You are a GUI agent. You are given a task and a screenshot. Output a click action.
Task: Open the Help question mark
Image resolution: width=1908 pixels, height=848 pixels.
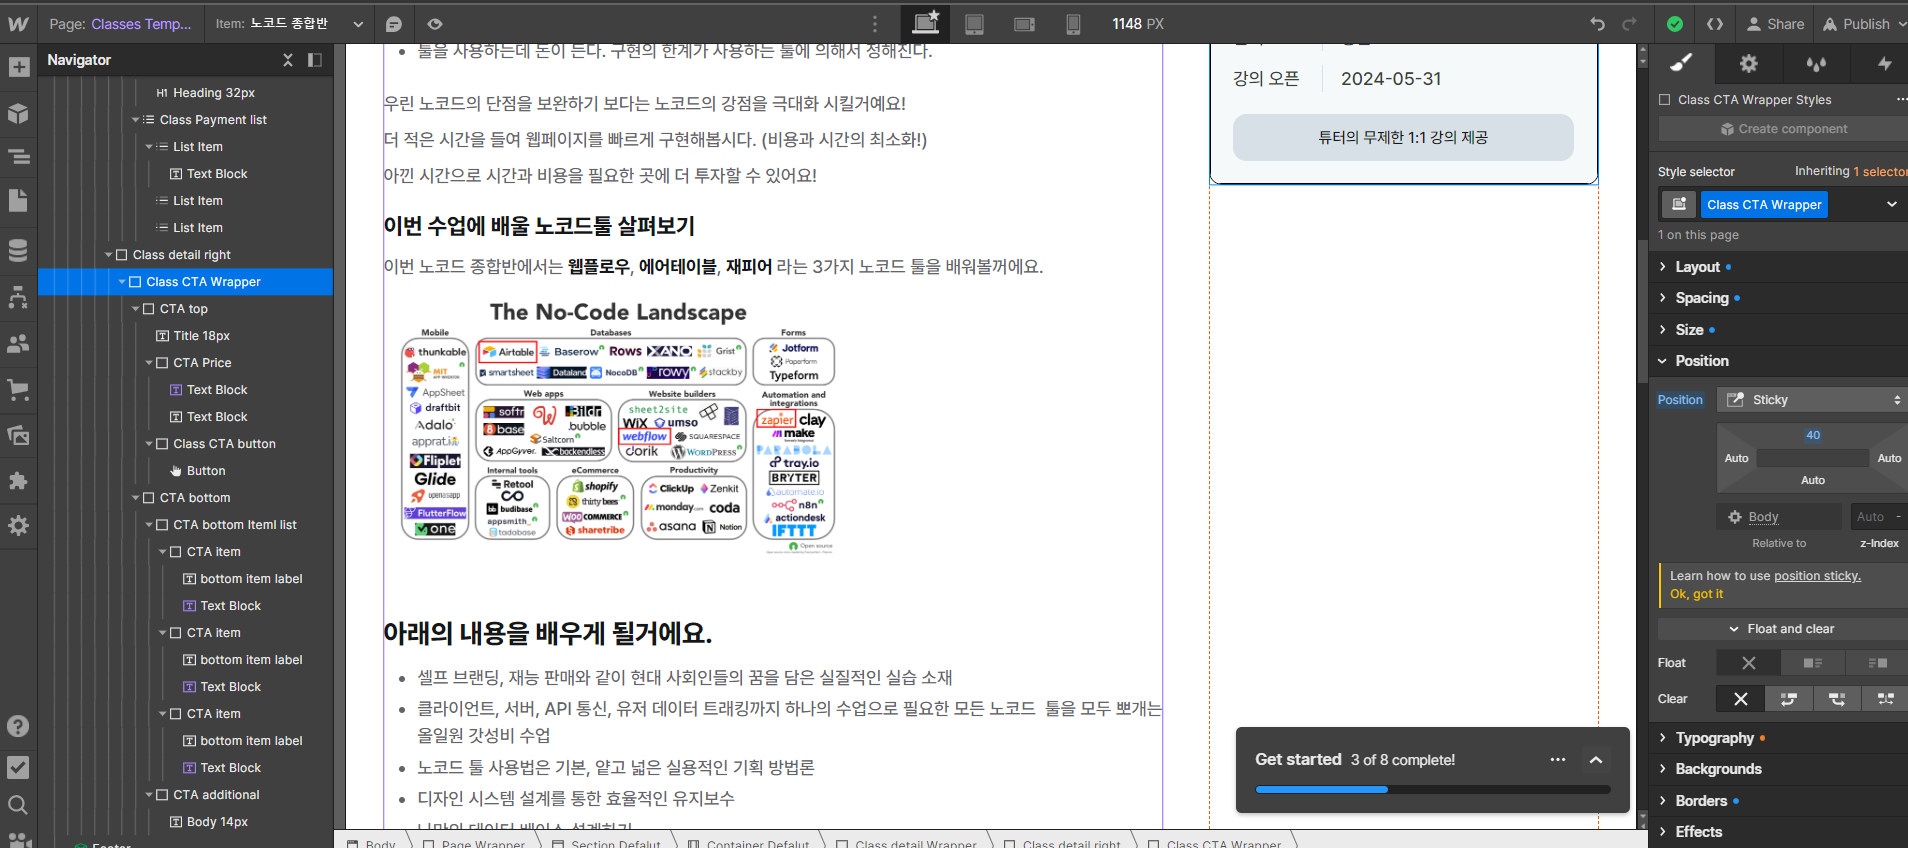point(18,726)
